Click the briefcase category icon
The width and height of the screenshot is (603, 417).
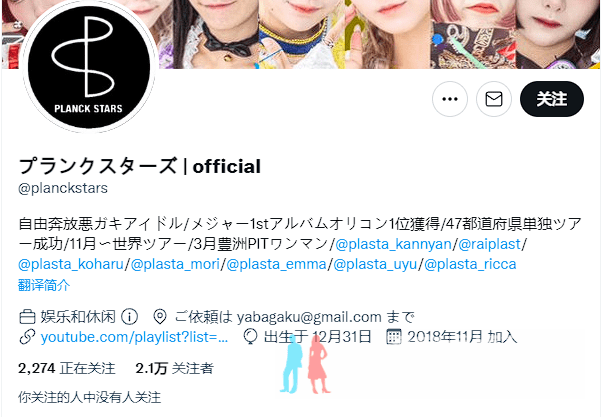[27, 317]
